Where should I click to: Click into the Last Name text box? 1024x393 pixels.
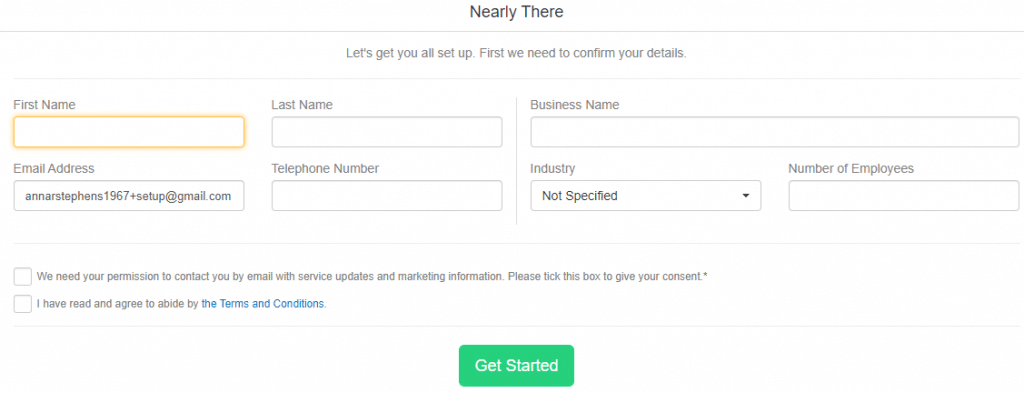click(x=387, y=132)
